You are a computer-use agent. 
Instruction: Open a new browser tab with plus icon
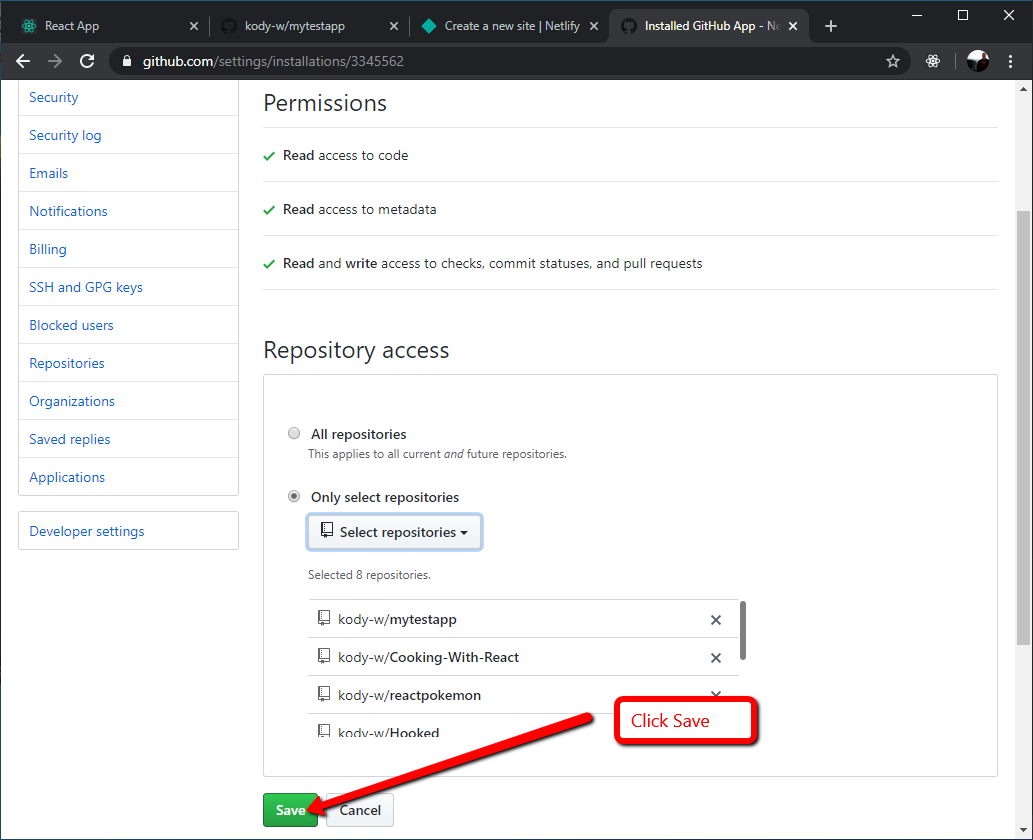tap(831, 26)
